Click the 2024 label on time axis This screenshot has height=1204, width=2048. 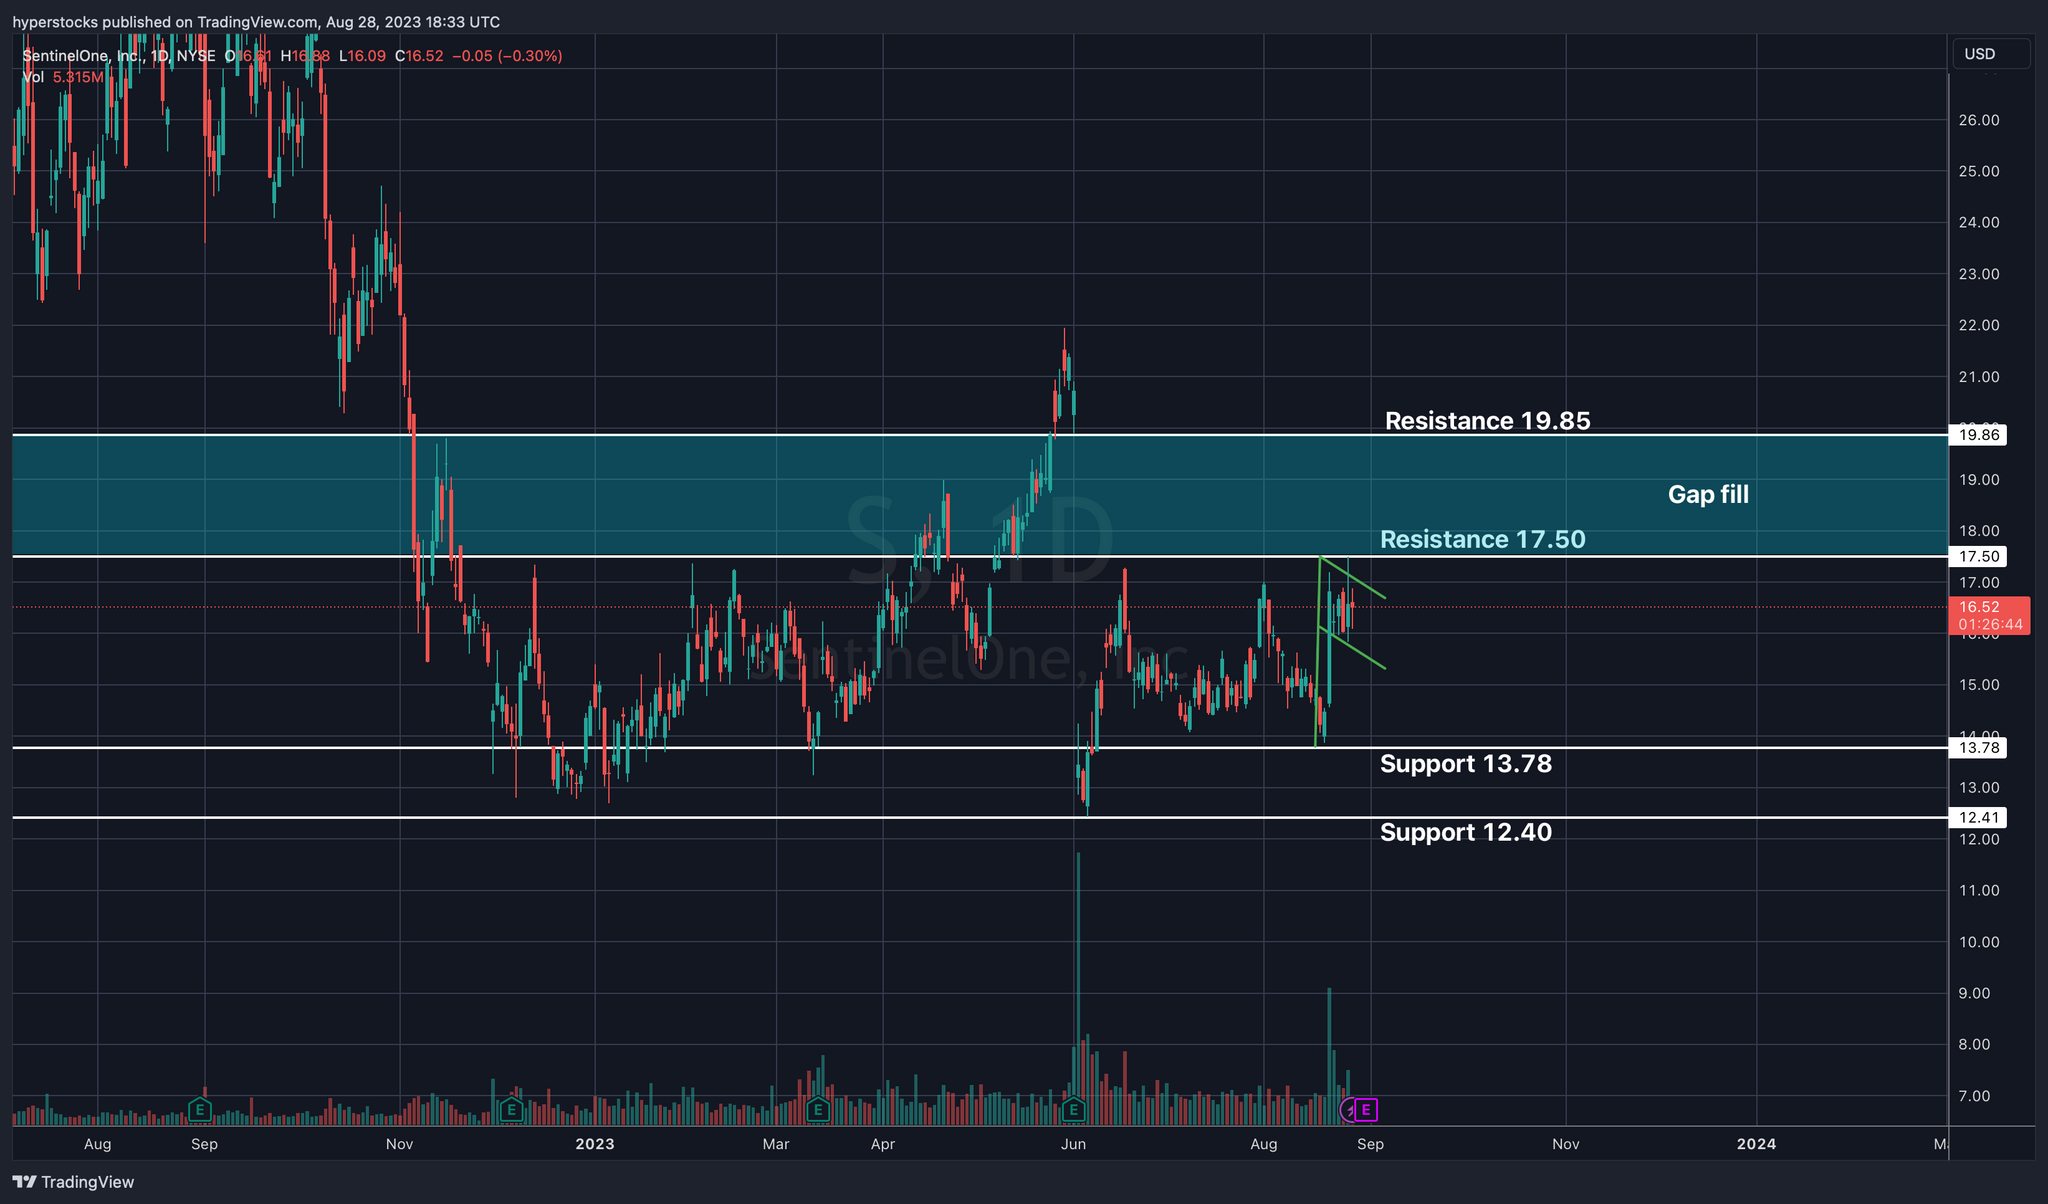pos(1757,1144)
